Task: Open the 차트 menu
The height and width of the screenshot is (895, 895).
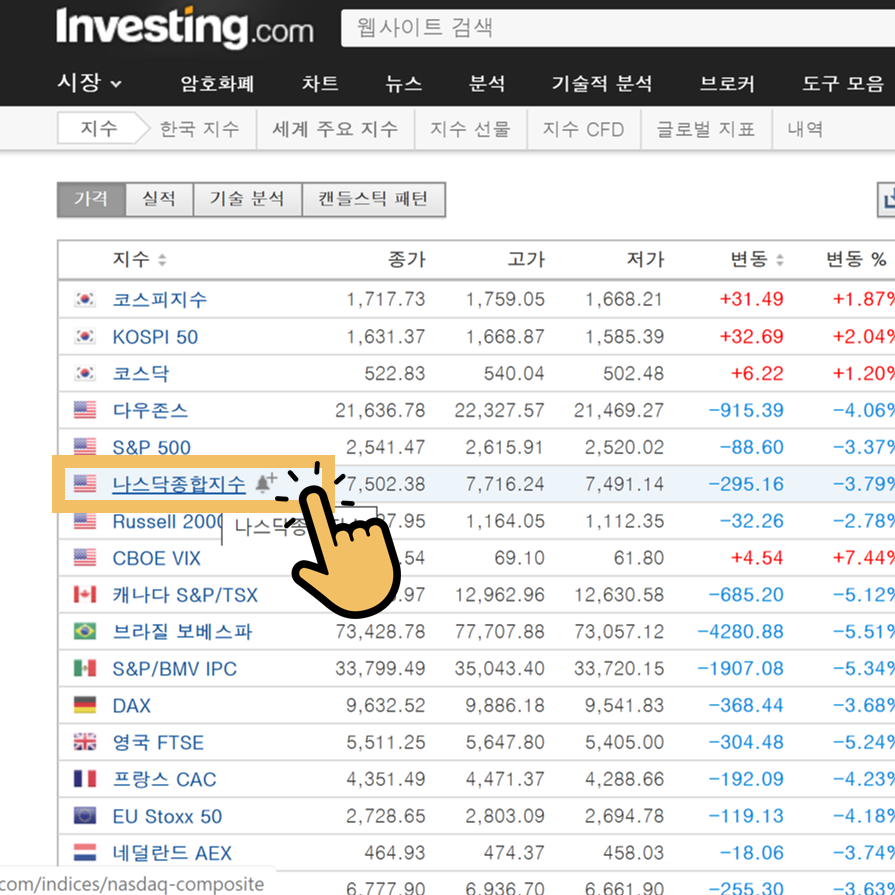Action: pos(320,83)
